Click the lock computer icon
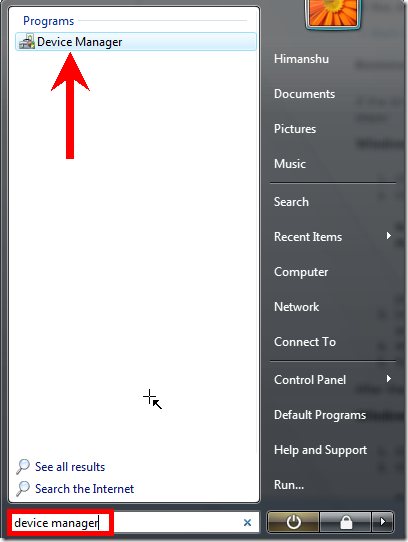The height and width of the screenshot is (542, 408). tap(346, 522)
